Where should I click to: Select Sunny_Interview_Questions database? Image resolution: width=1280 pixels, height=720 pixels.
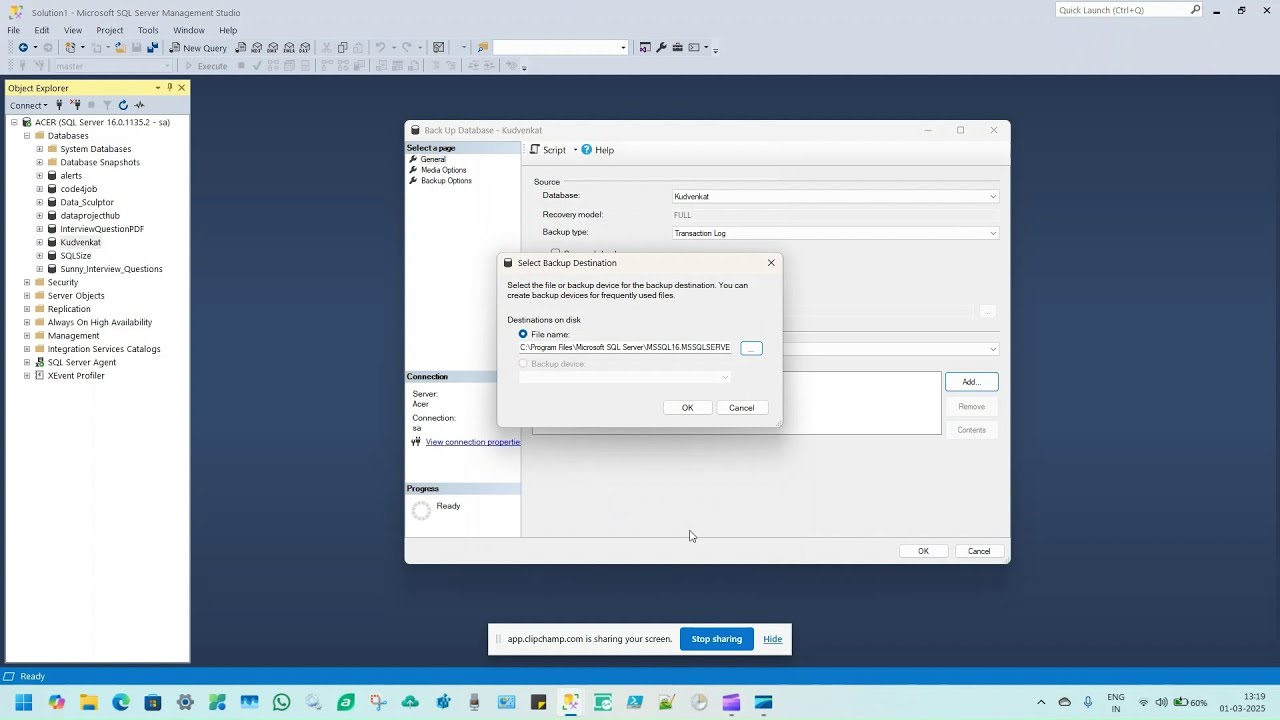tap(111, 269)
